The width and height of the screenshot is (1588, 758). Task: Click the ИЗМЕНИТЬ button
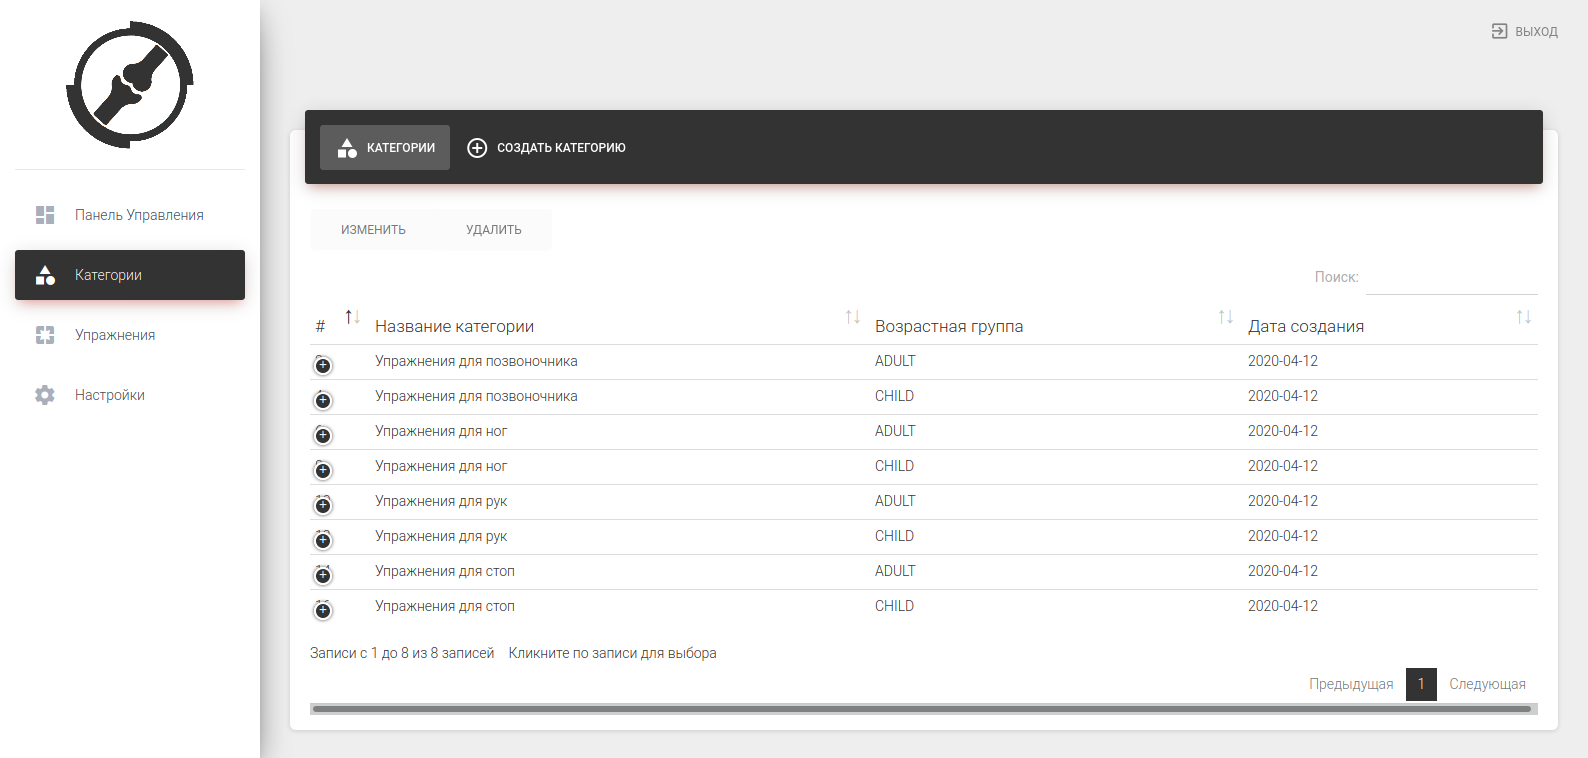373,230
